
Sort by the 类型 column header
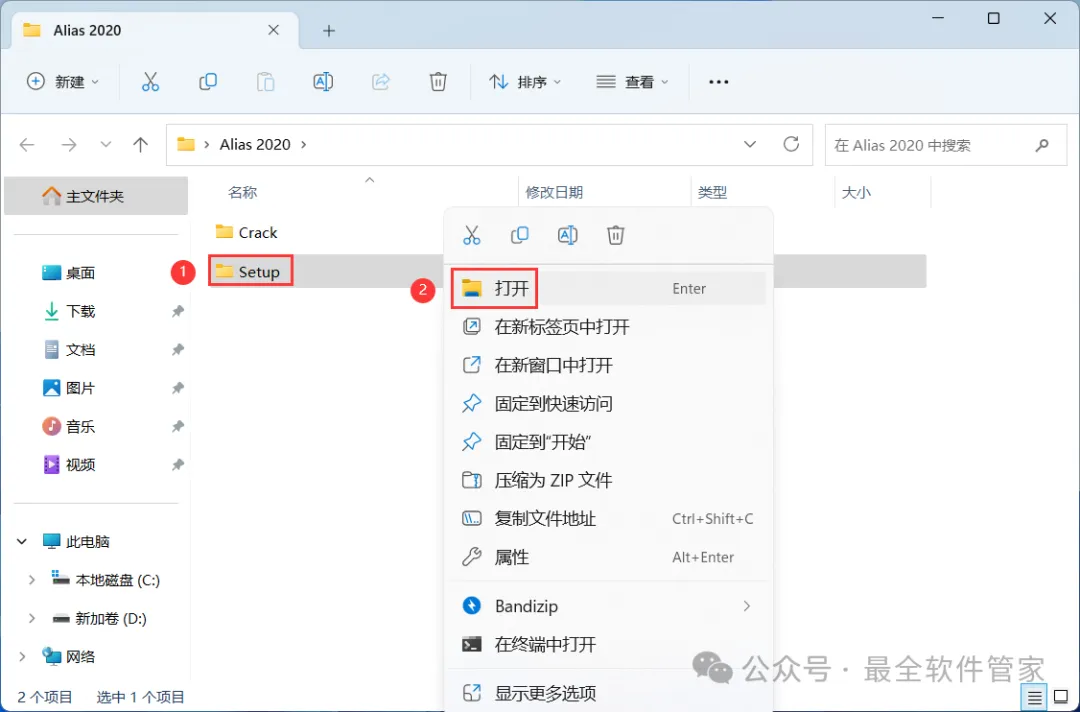pyautogui.click(x=712, y=193)
